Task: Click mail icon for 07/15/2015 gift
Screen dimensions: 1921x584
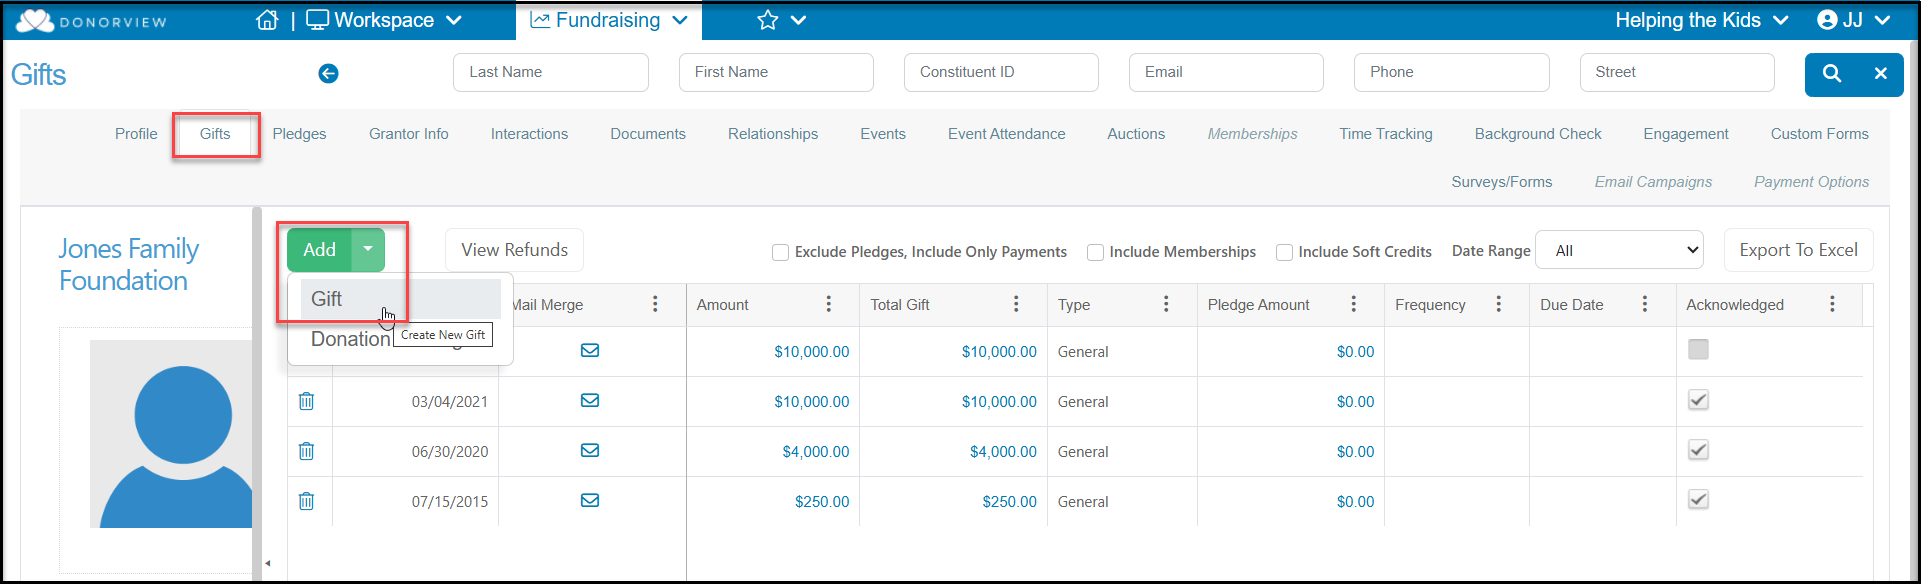Action: point(590,500)
